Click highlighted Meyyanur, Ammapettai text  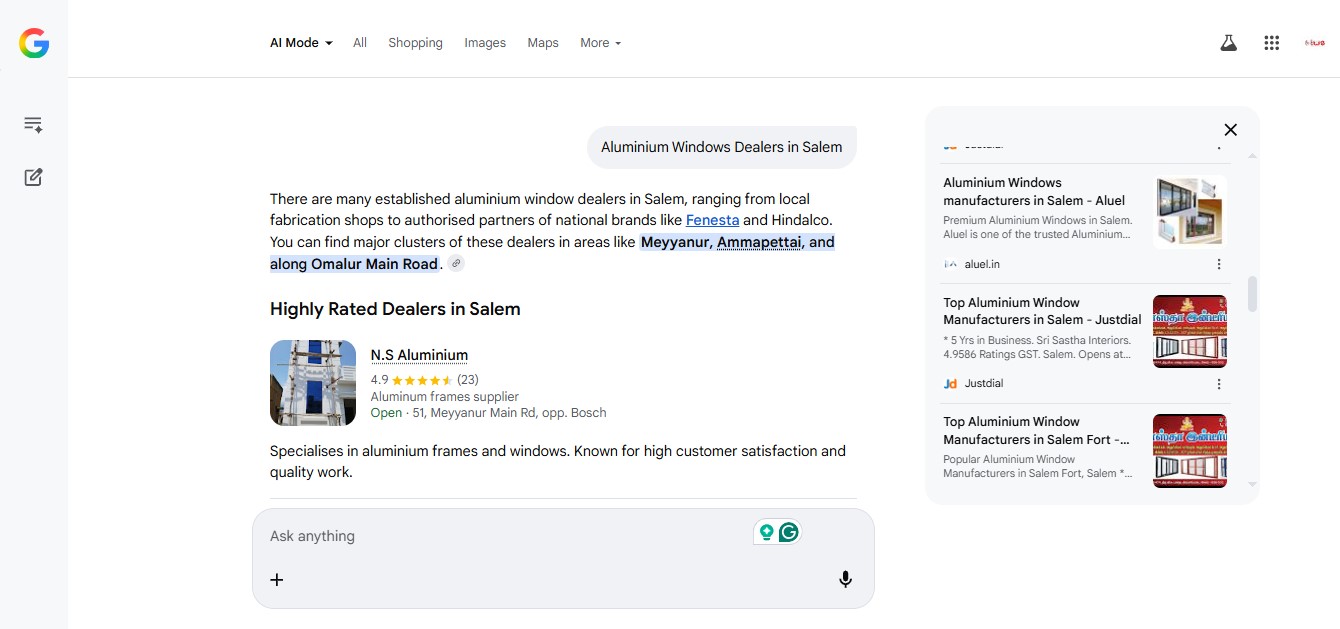pos(737,242)
